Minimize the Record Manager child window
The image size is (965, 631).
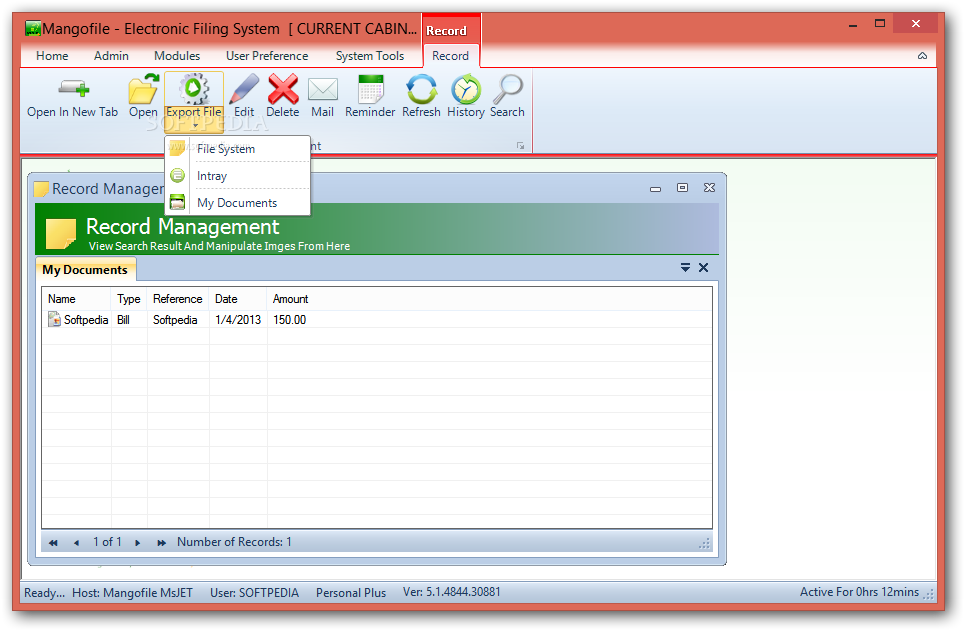click(x=655, y=188)
